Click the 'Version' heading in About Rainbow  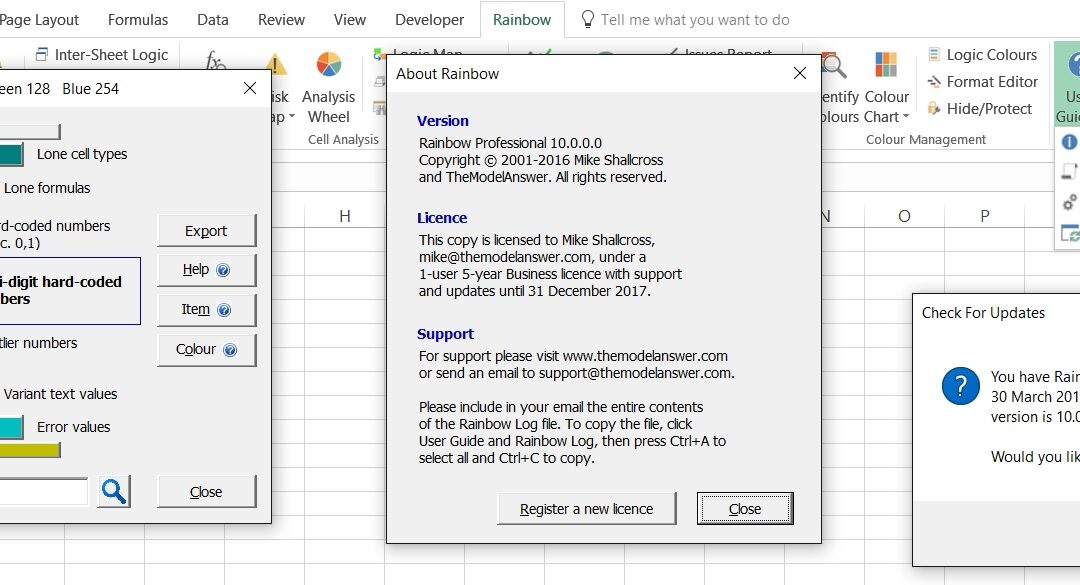pyautogui.click(x=443, y=121)
